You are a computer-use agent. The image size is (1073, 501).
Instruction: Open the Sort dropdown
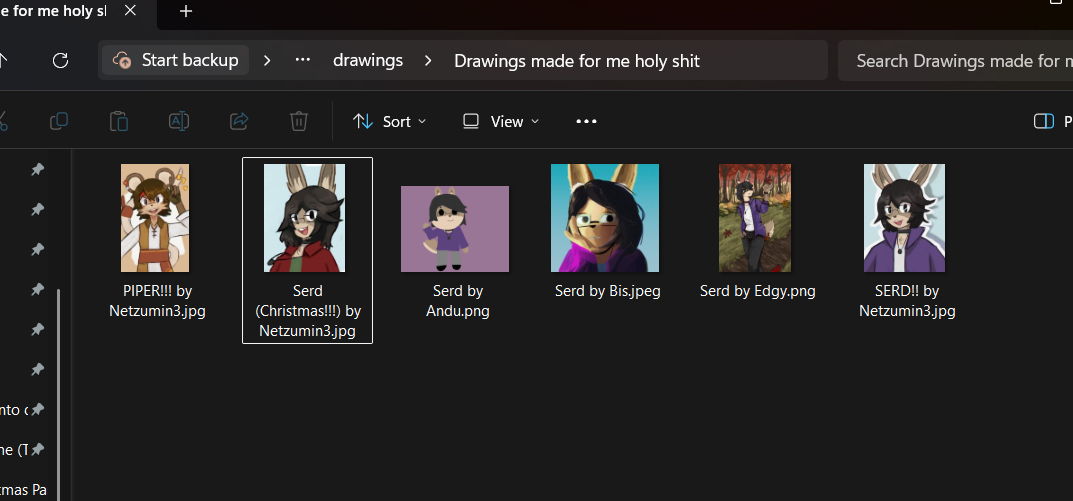click(390, 121)
